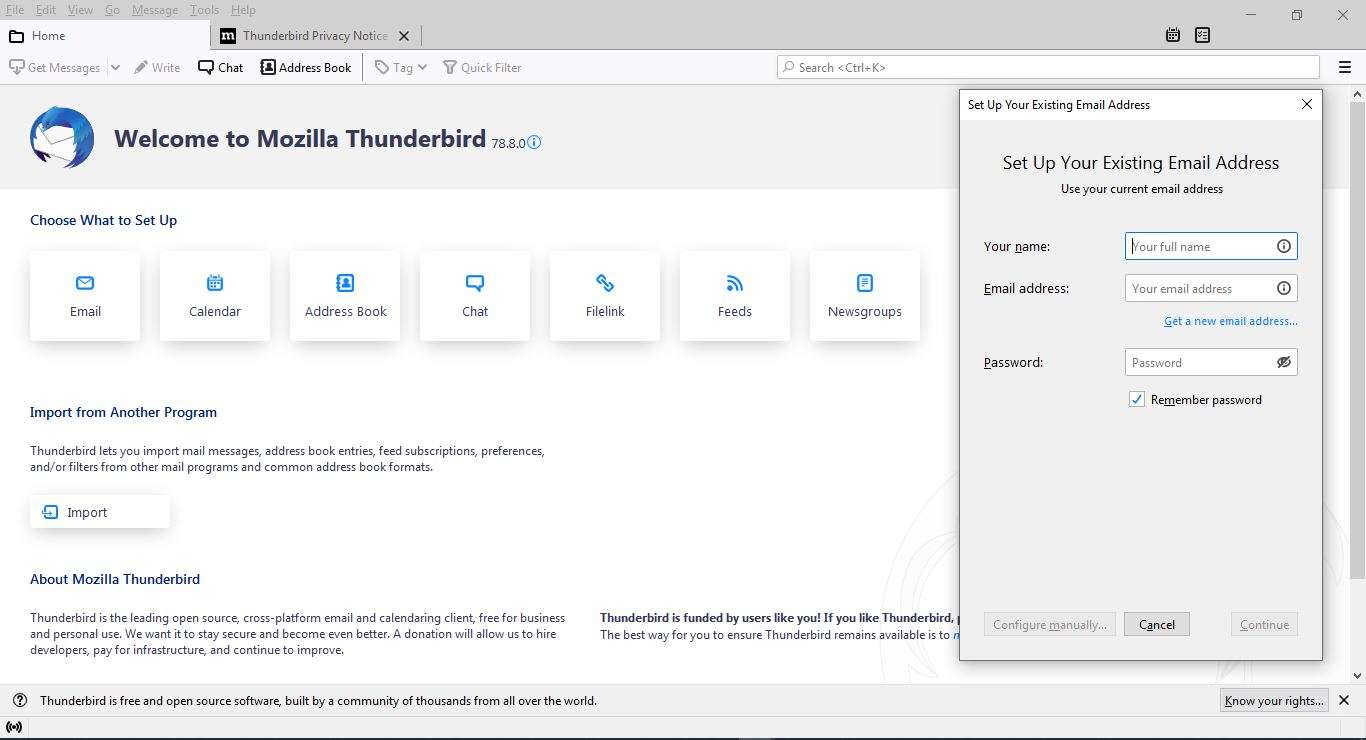The width and height of the screenshot is (1366, 740).
Task: Set up Newsgroups card
Action: click(865, 296)
